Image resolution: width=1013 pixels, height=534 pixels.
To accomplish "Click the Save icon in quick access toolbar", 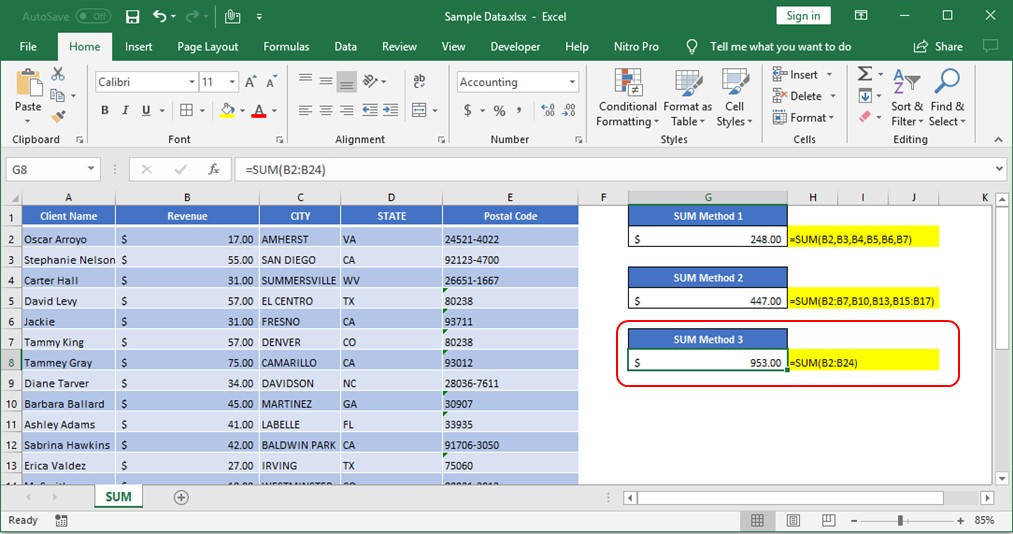I will pos(132,17).
